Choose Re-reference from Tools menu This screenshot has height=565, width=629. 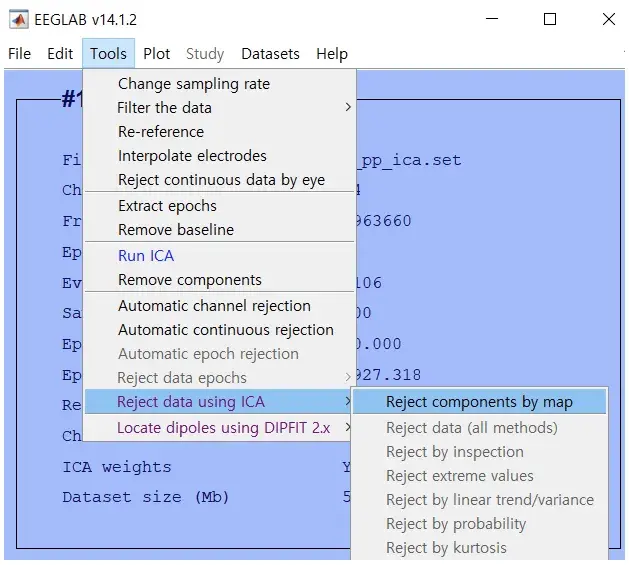tap(161, 132)
